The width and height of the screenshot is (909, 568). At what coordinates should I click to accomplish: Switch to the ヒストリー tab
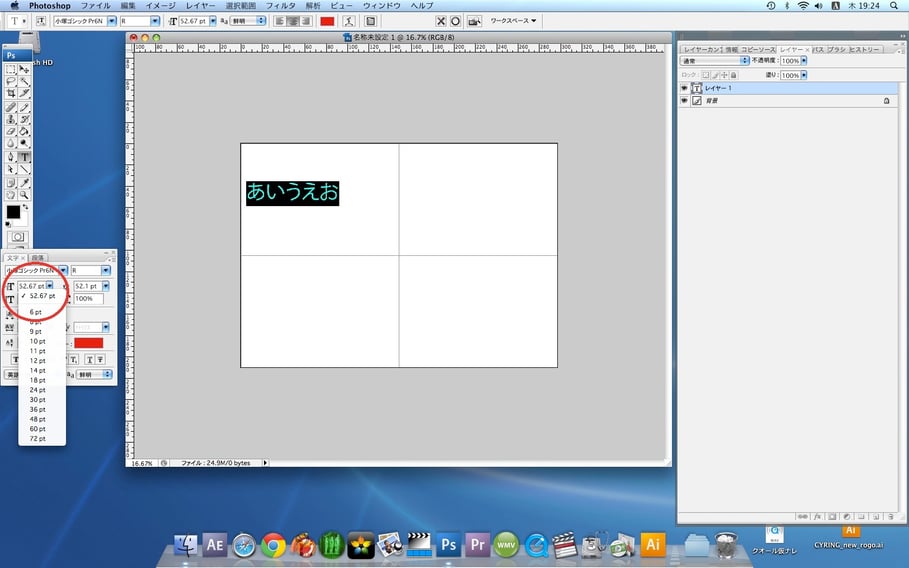tap(864, 48)
